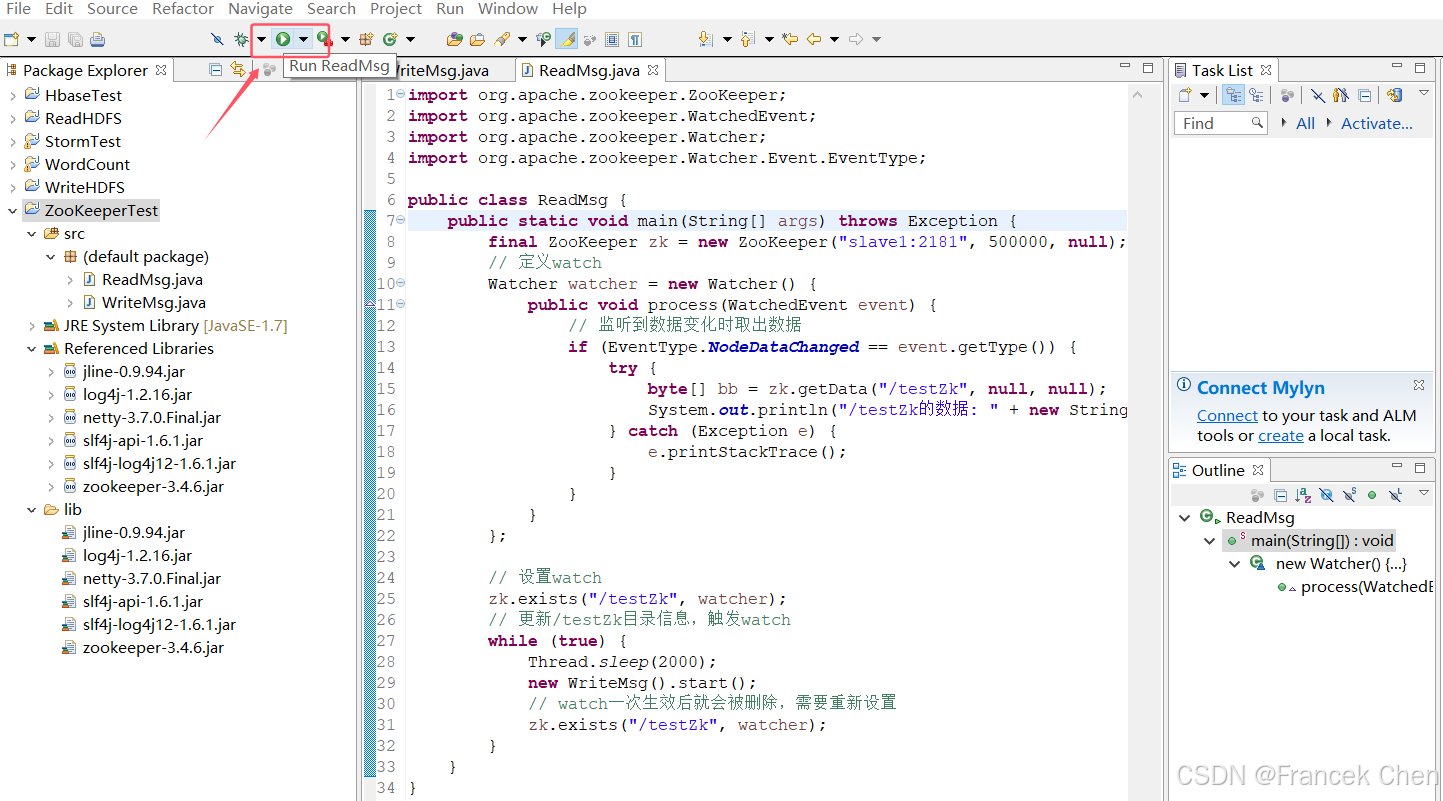Toggle Link with Editor in Package Explorer
This screenshot has width=1443, height=801.
(238, 69)
